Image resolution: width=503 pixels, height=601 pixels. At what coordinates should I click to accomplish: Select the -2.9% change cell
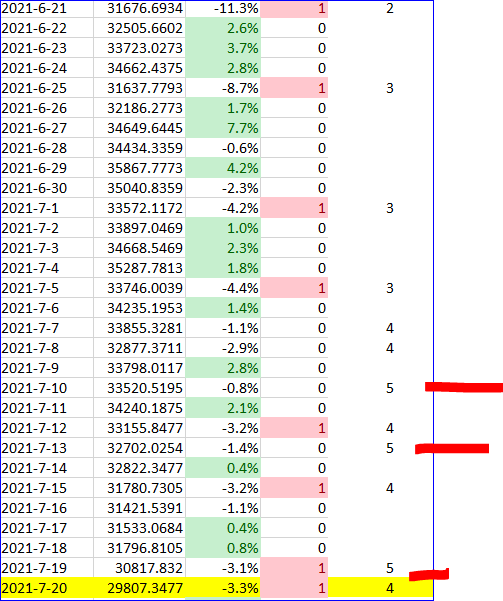(x=223, y=348)
